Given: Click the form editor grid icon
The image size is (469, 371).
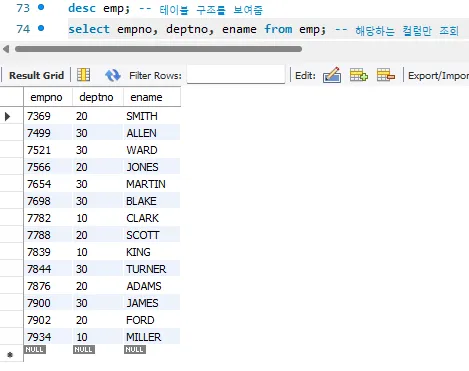Looking at the screenshot, I should (83, 75).
